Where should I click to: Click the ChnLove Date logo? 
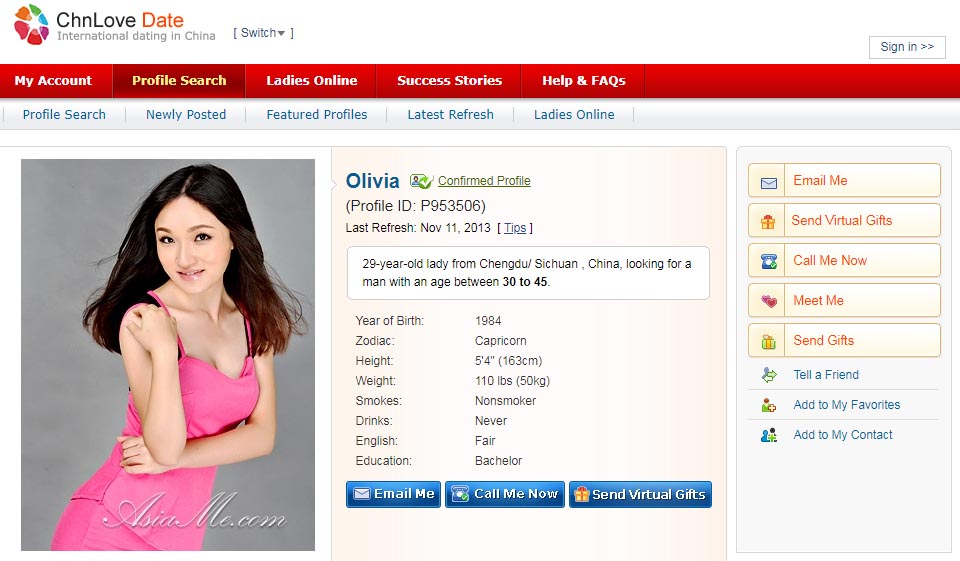[x=114, y=25]
